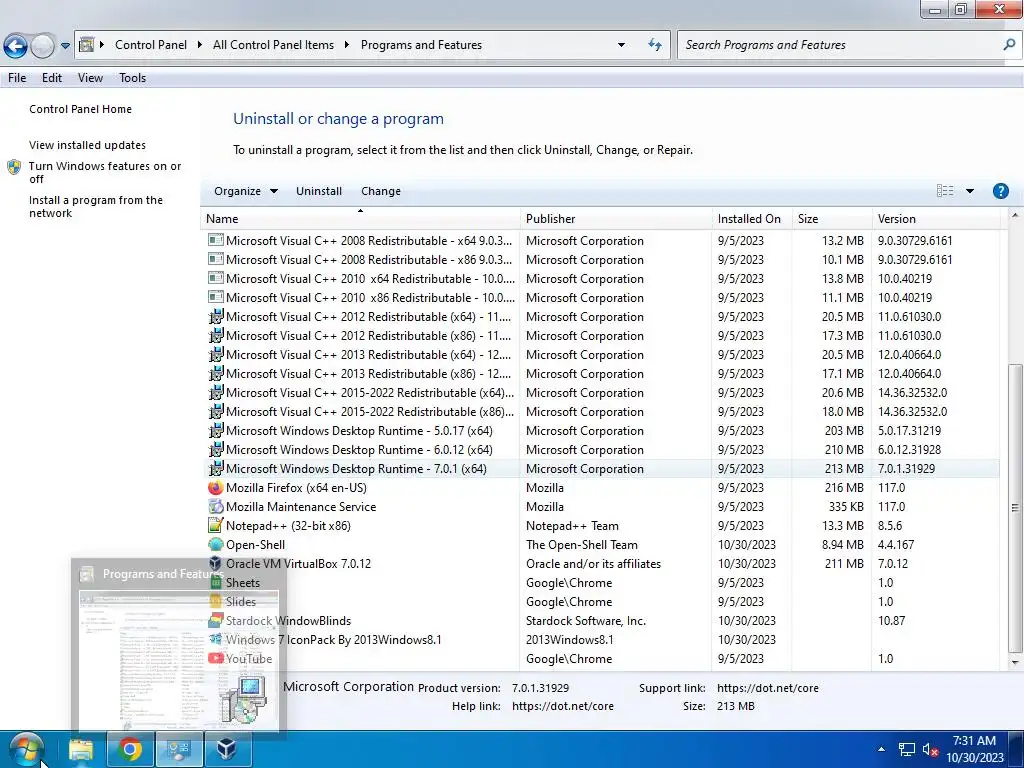Open VirtualBox from taskbar
This screenshot has width=1024, height=768.
[x=227, y=750]
